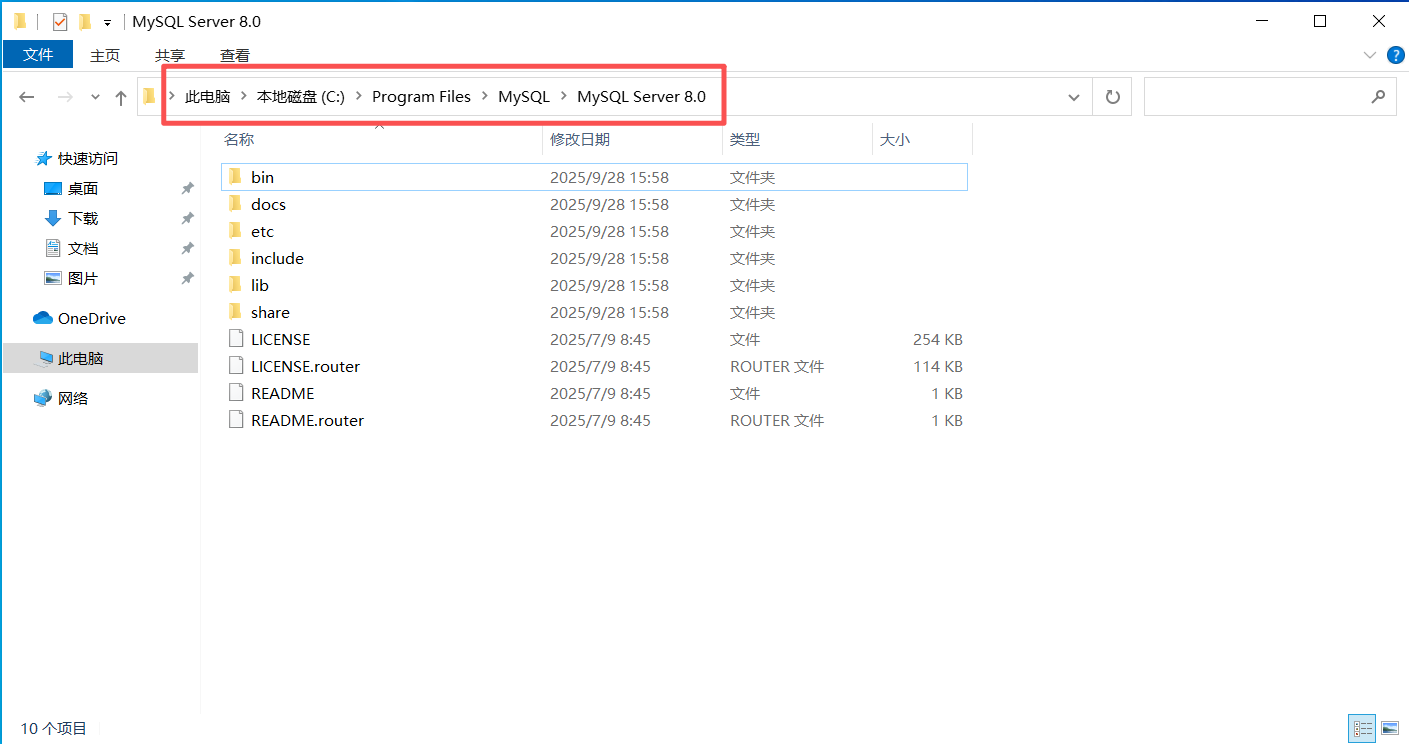The height and width of the screenshot is (744, 1409).
Task: Select the lib folder icon
Action: pyautogui.click(x=235, y=285)
